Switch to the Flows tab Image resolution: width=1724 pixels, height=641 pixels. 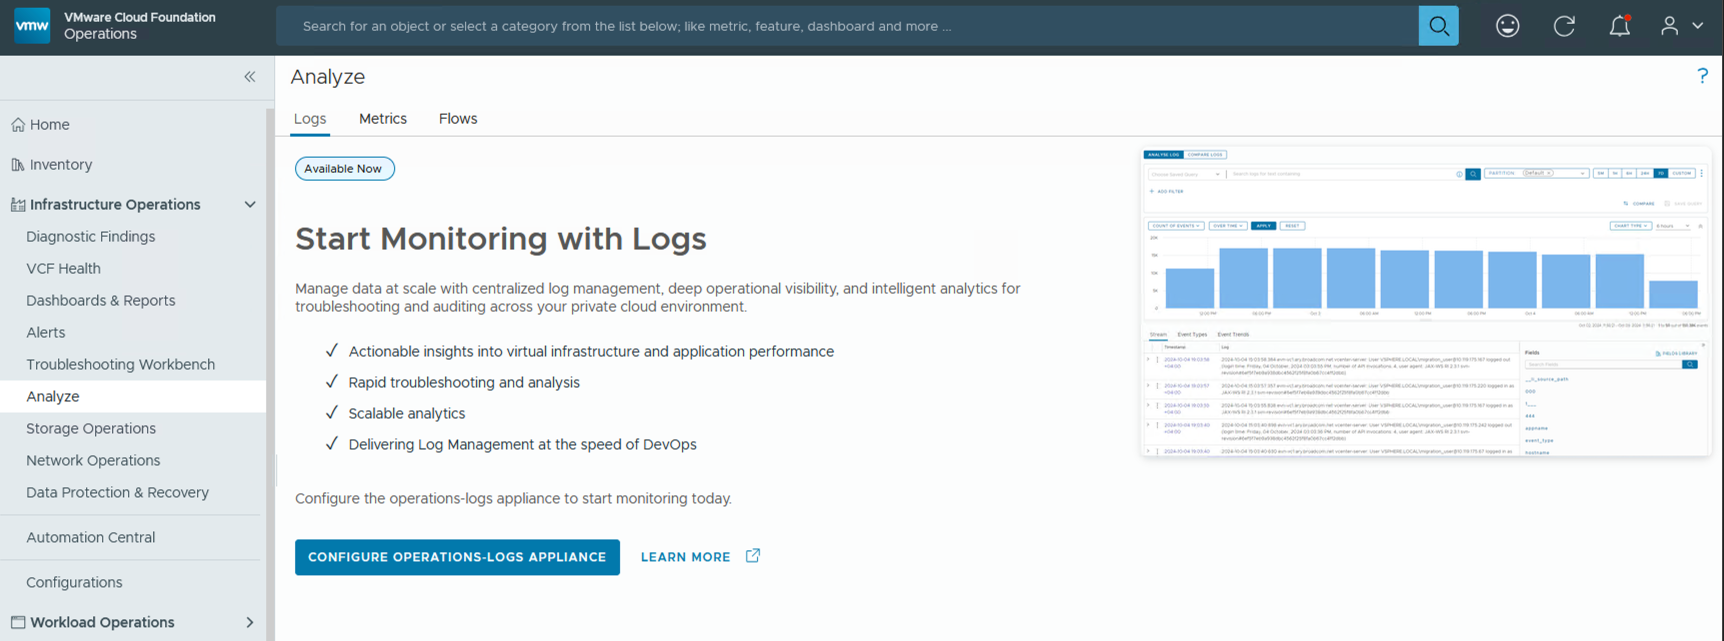click(457, 119)
